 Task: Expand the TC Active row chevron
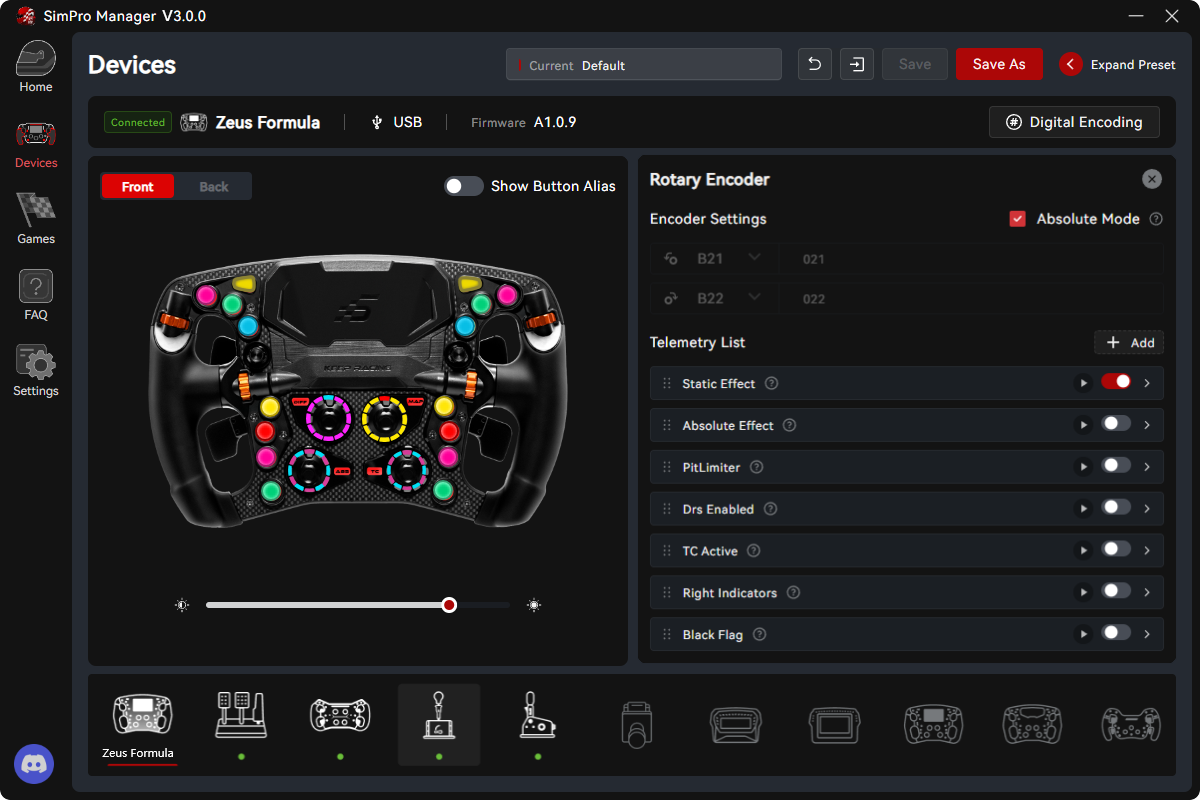(1147, 551)
